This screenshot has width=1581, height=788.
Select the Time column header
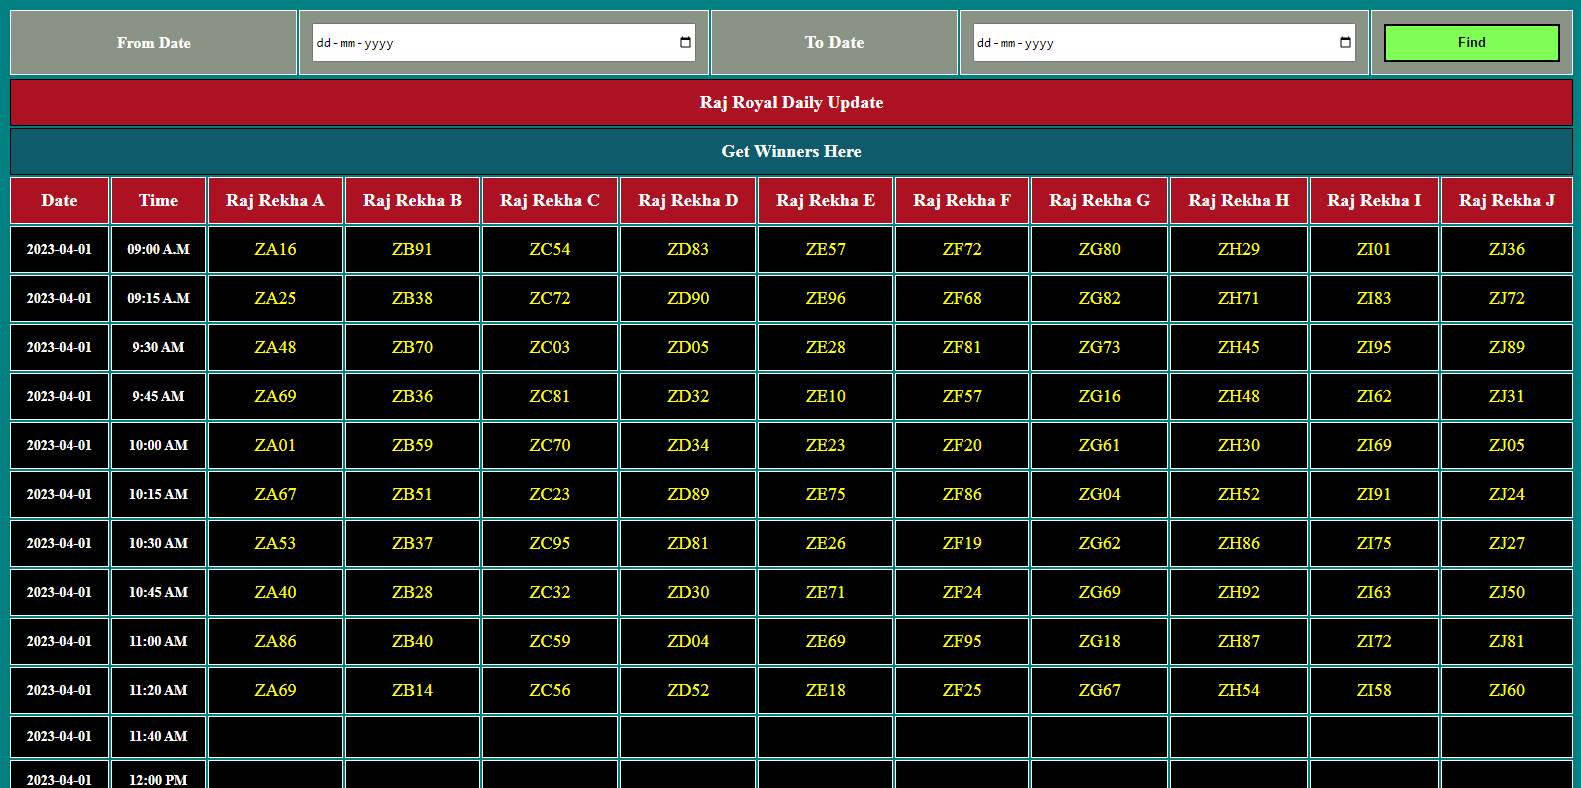tap(158, 201)
